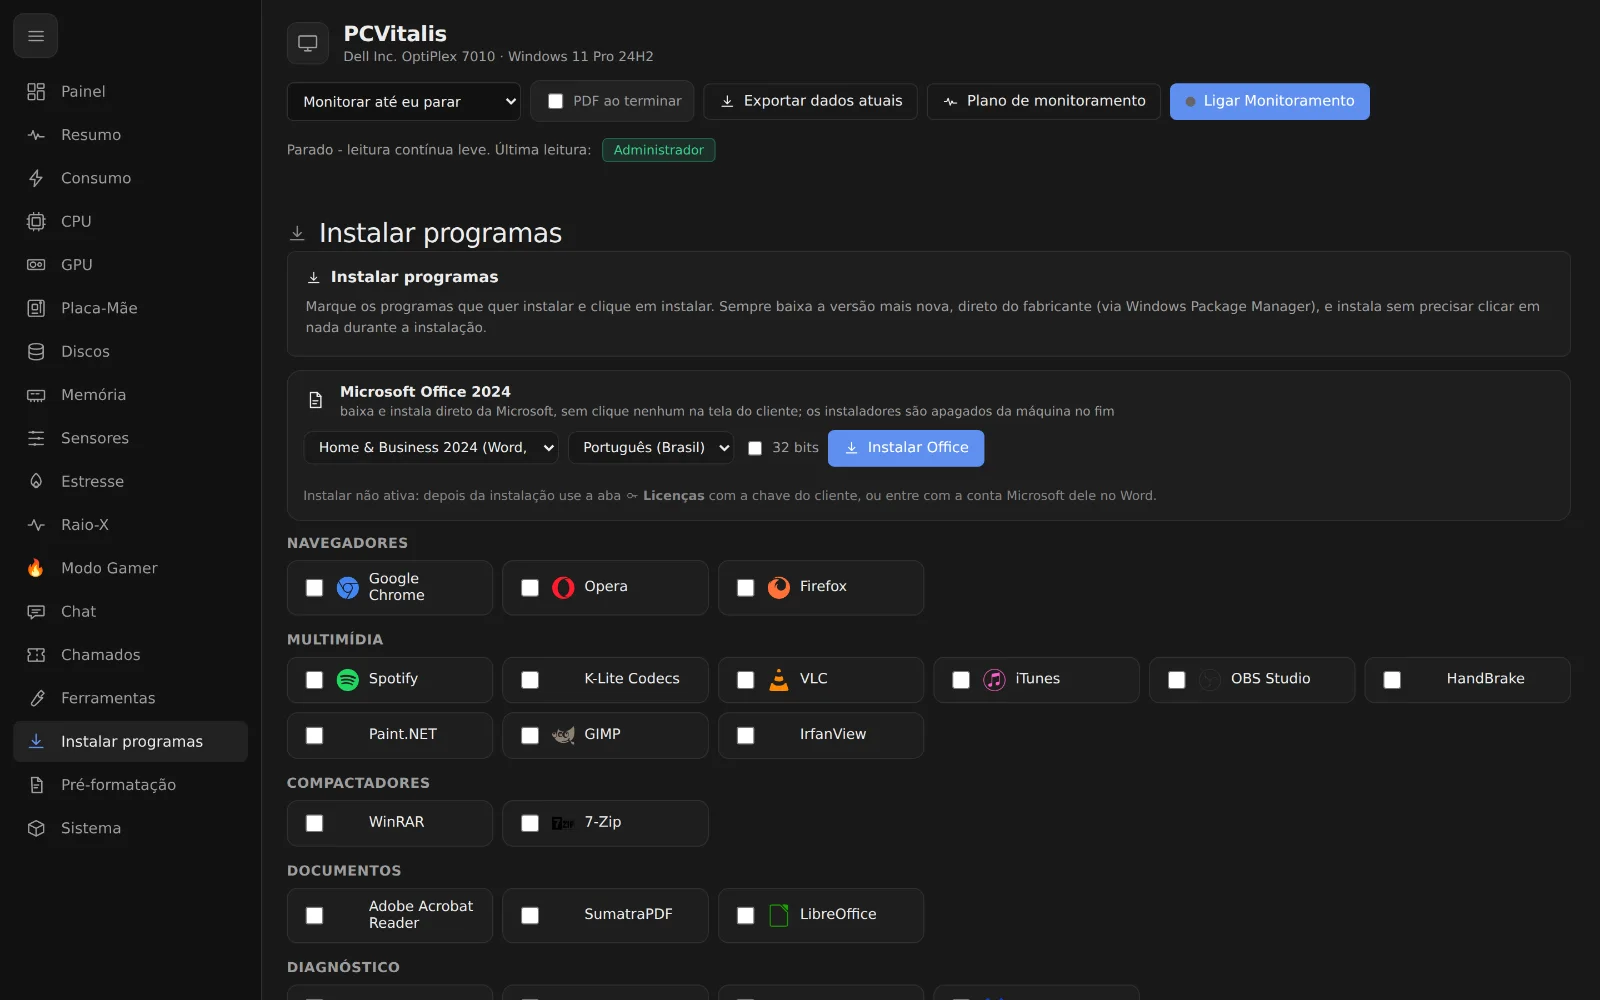The width and height of the screenshot is (1600, 1000).
Task: Open the Português (Brasil) language dropdown
Action: point(651,448)
